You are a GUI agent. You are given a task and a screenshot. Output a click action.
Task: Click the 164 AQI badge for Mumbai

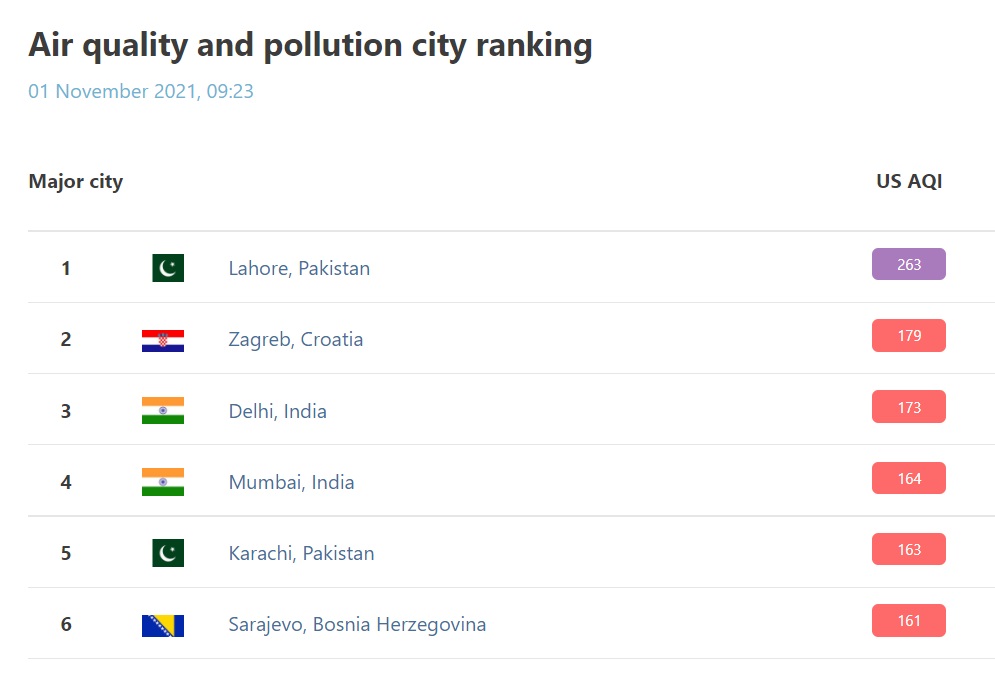click(908, 478)
